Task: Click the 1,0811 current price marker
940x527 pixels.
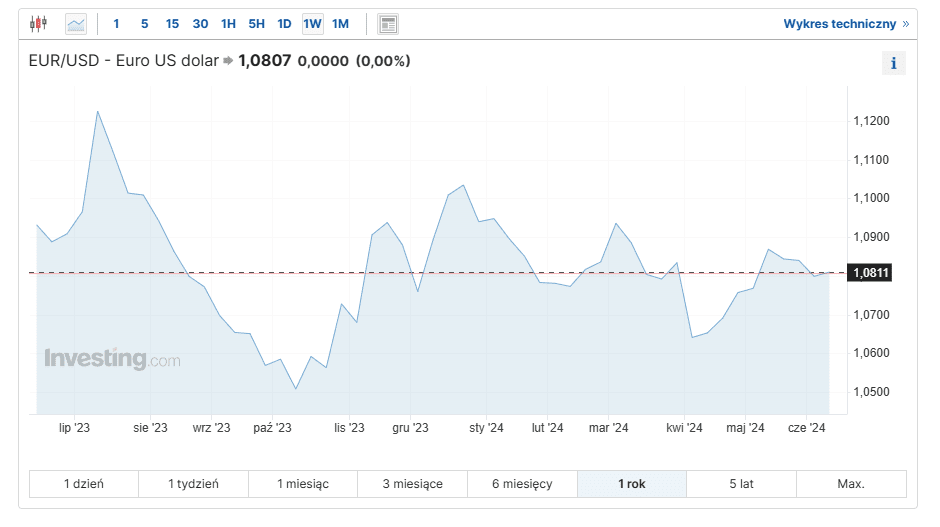Action: (869, 273)
